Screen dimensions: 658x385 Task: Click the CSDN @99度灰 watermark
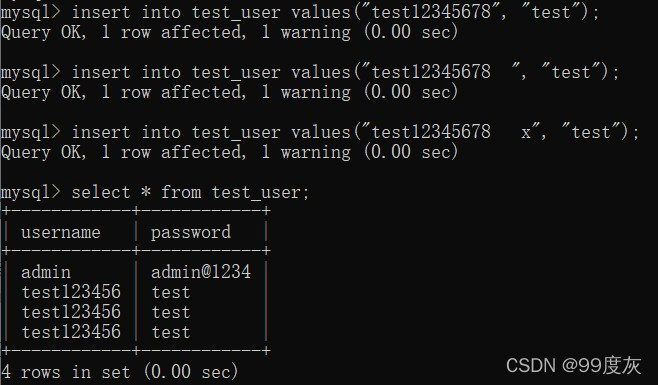click(x=574, y=365)
